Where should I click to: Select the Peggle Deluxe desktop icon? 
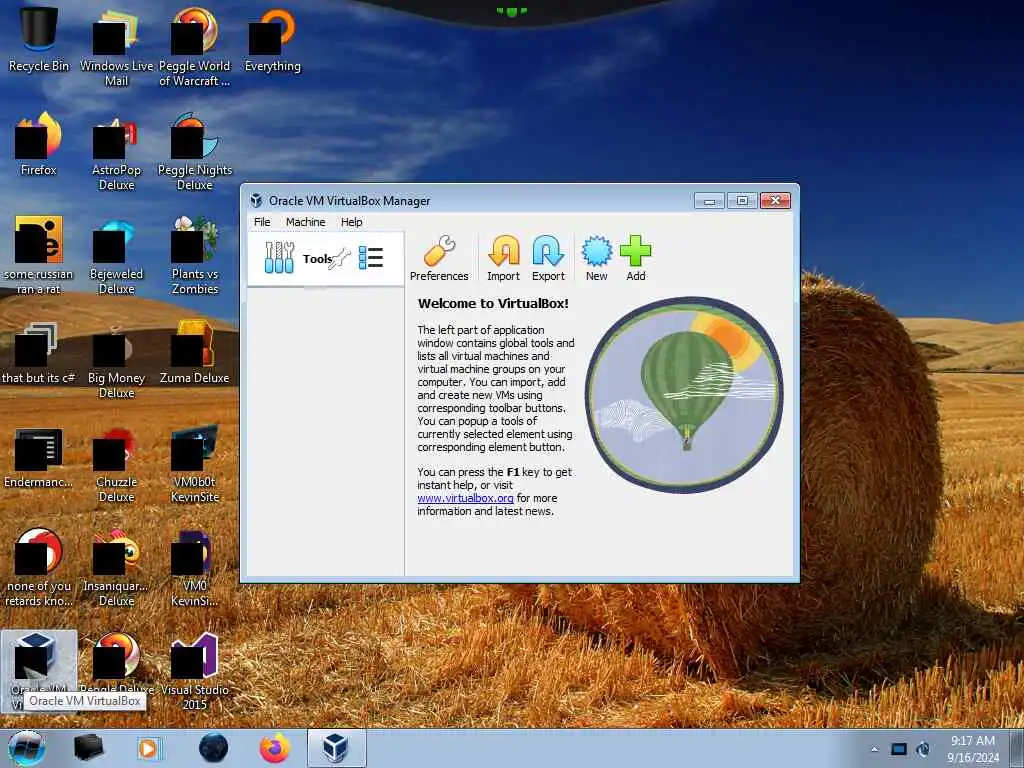coord(116,663)
